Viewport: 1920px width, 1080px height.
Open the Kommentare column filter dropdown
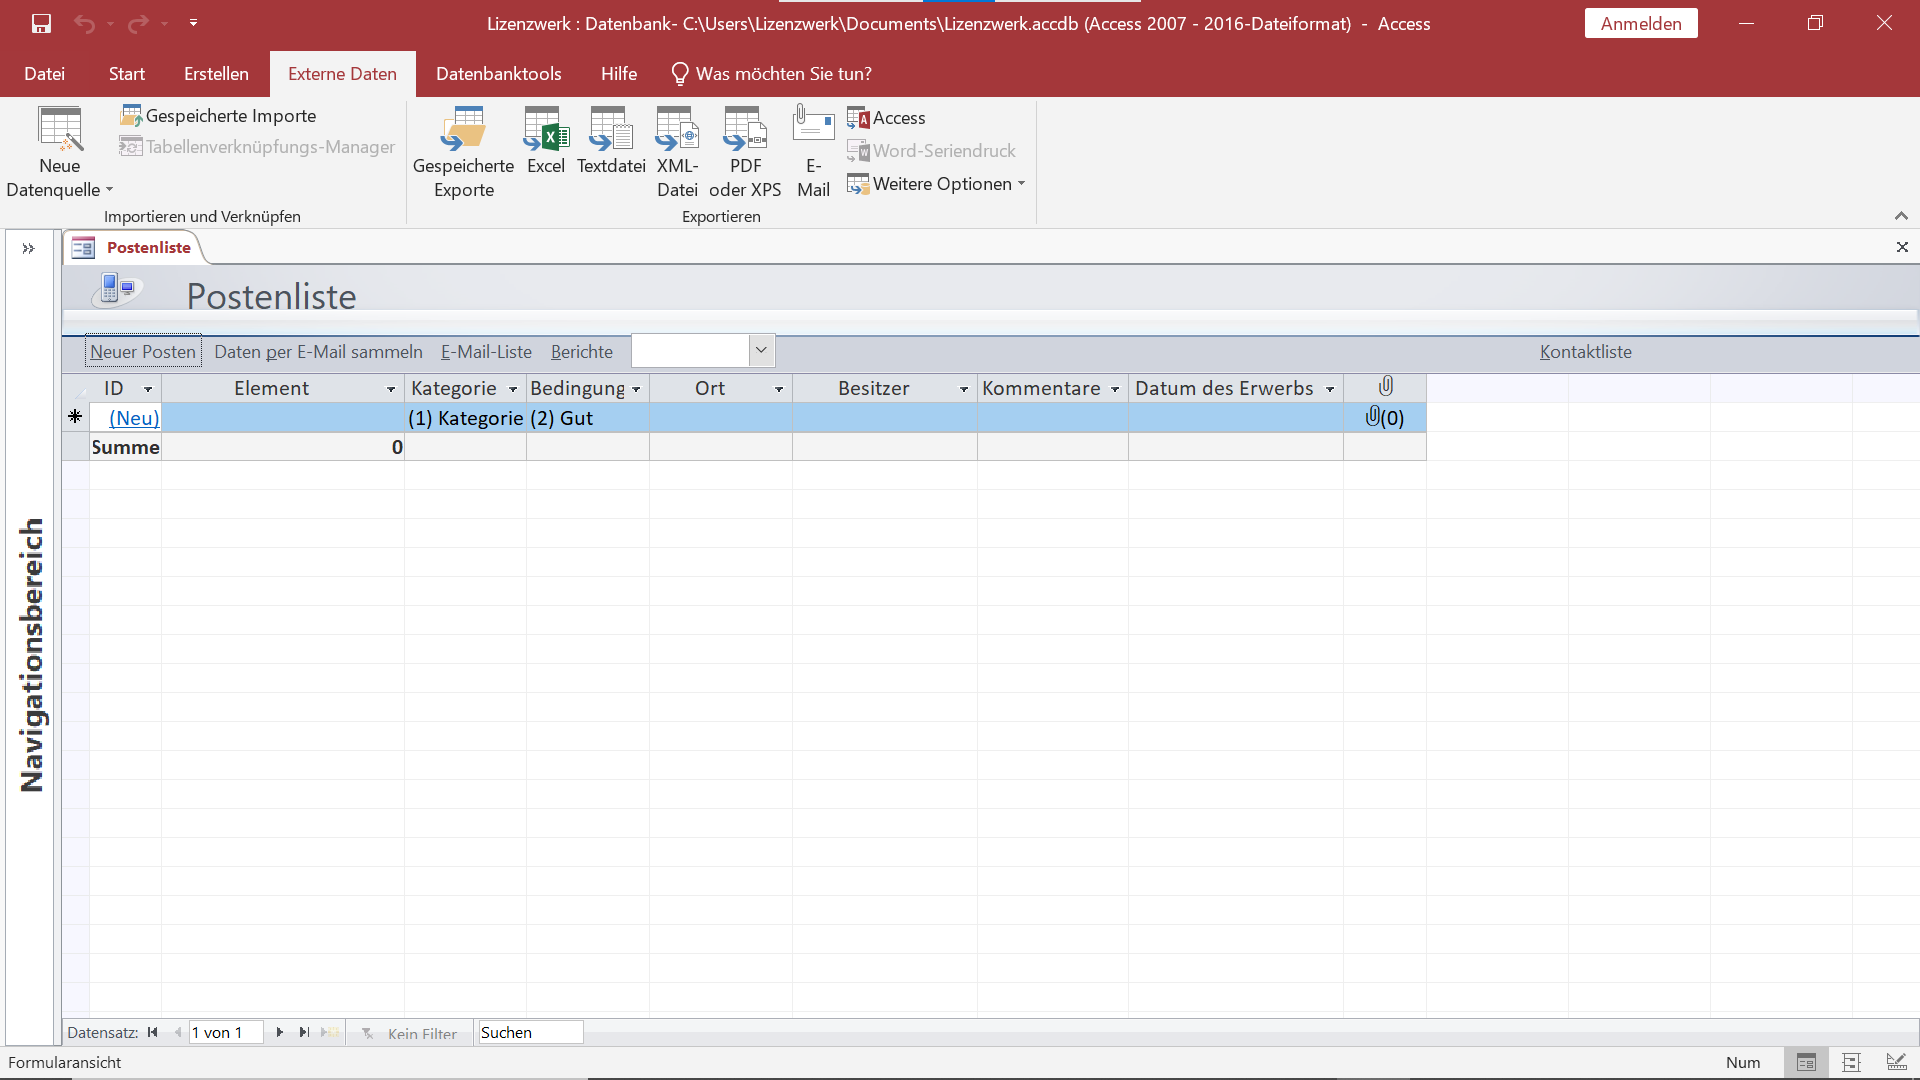coord(1115,389)
